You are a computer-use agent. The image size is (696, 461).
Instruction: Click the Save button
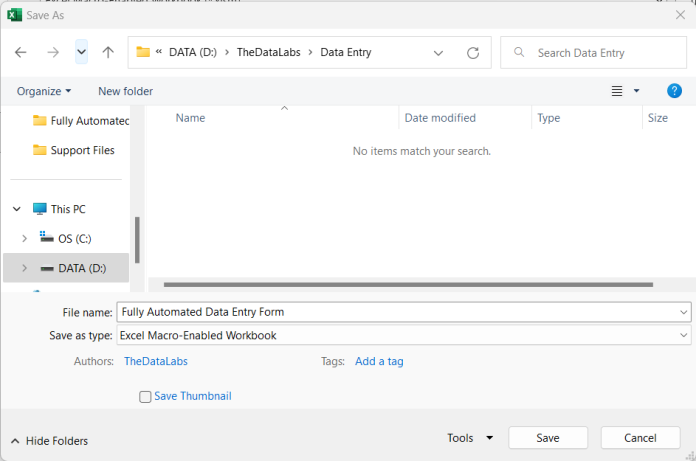(547, 438)
